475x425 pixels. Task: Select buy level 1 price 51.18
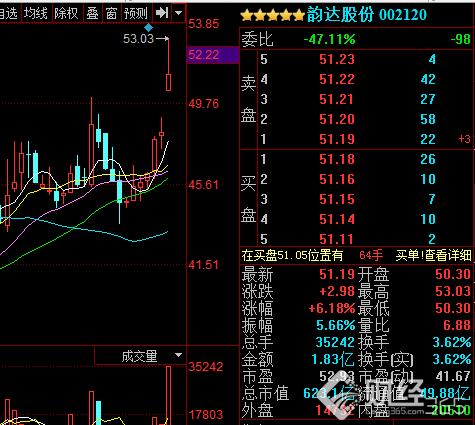click(337, 159)
